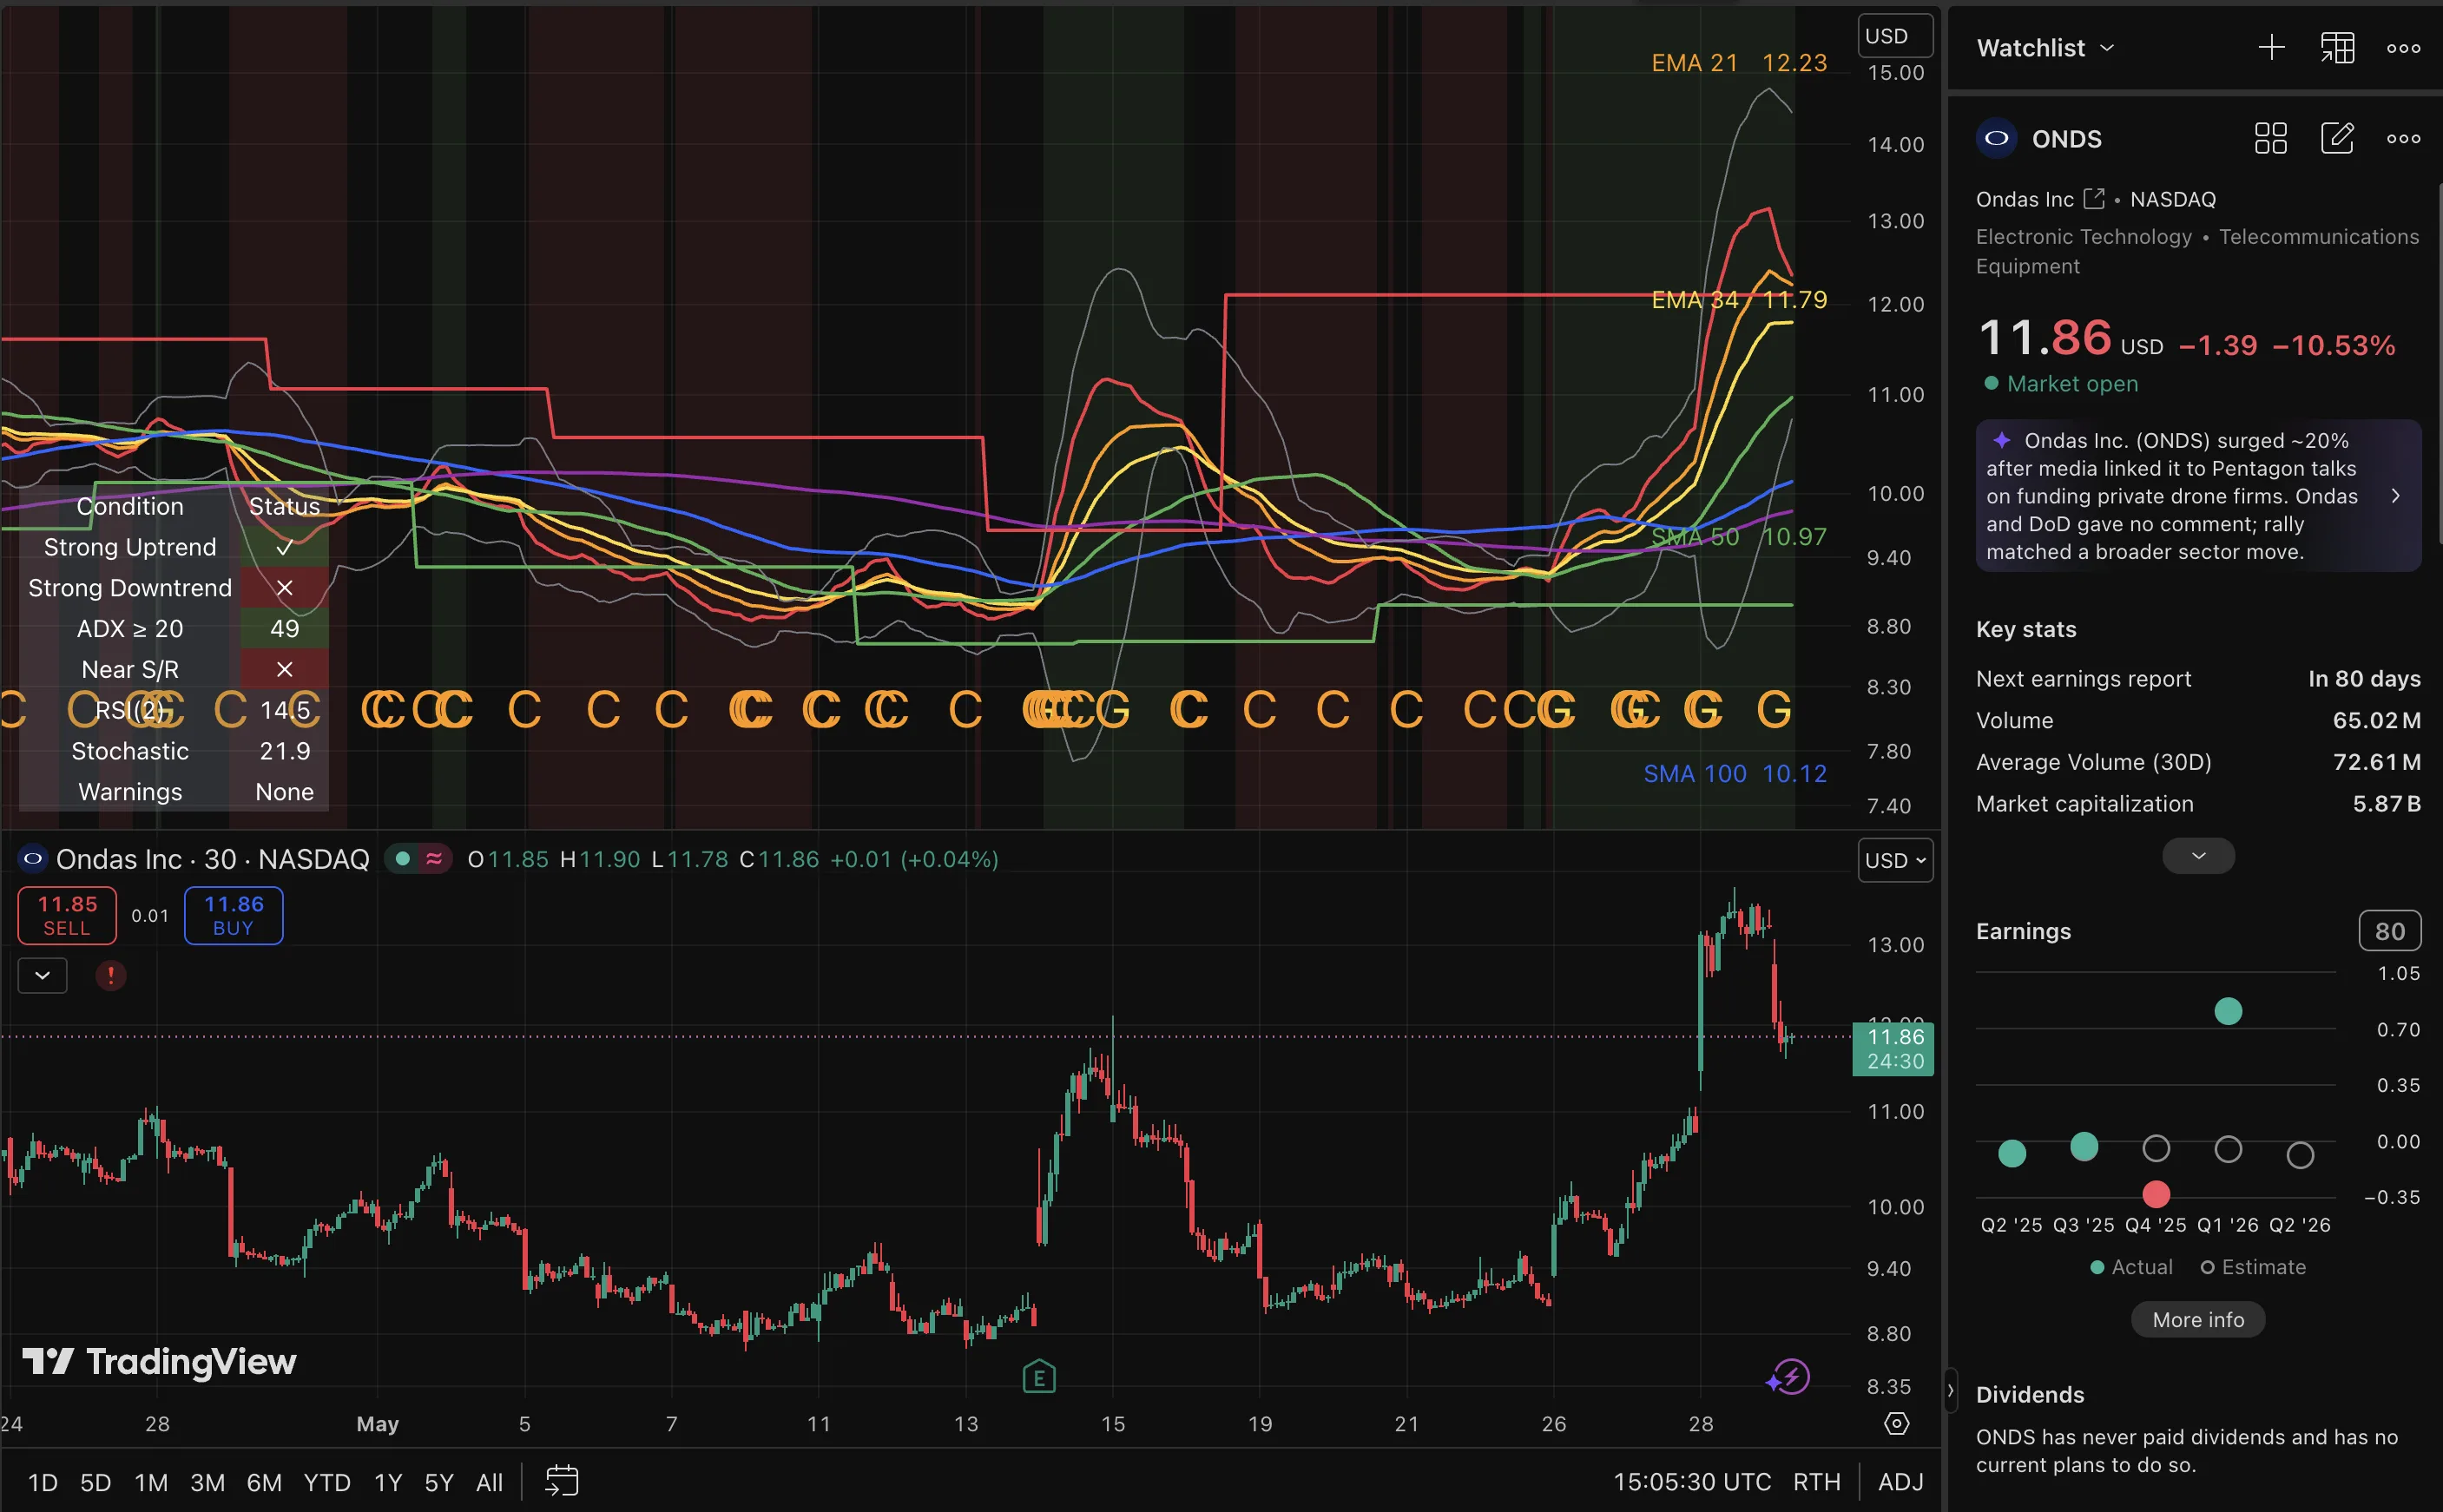Image resolution: width=2443 pixels, height=1512 pixels.
Task: Click the ADX ≥ 20 value 49
Action: tap(285, 629)
